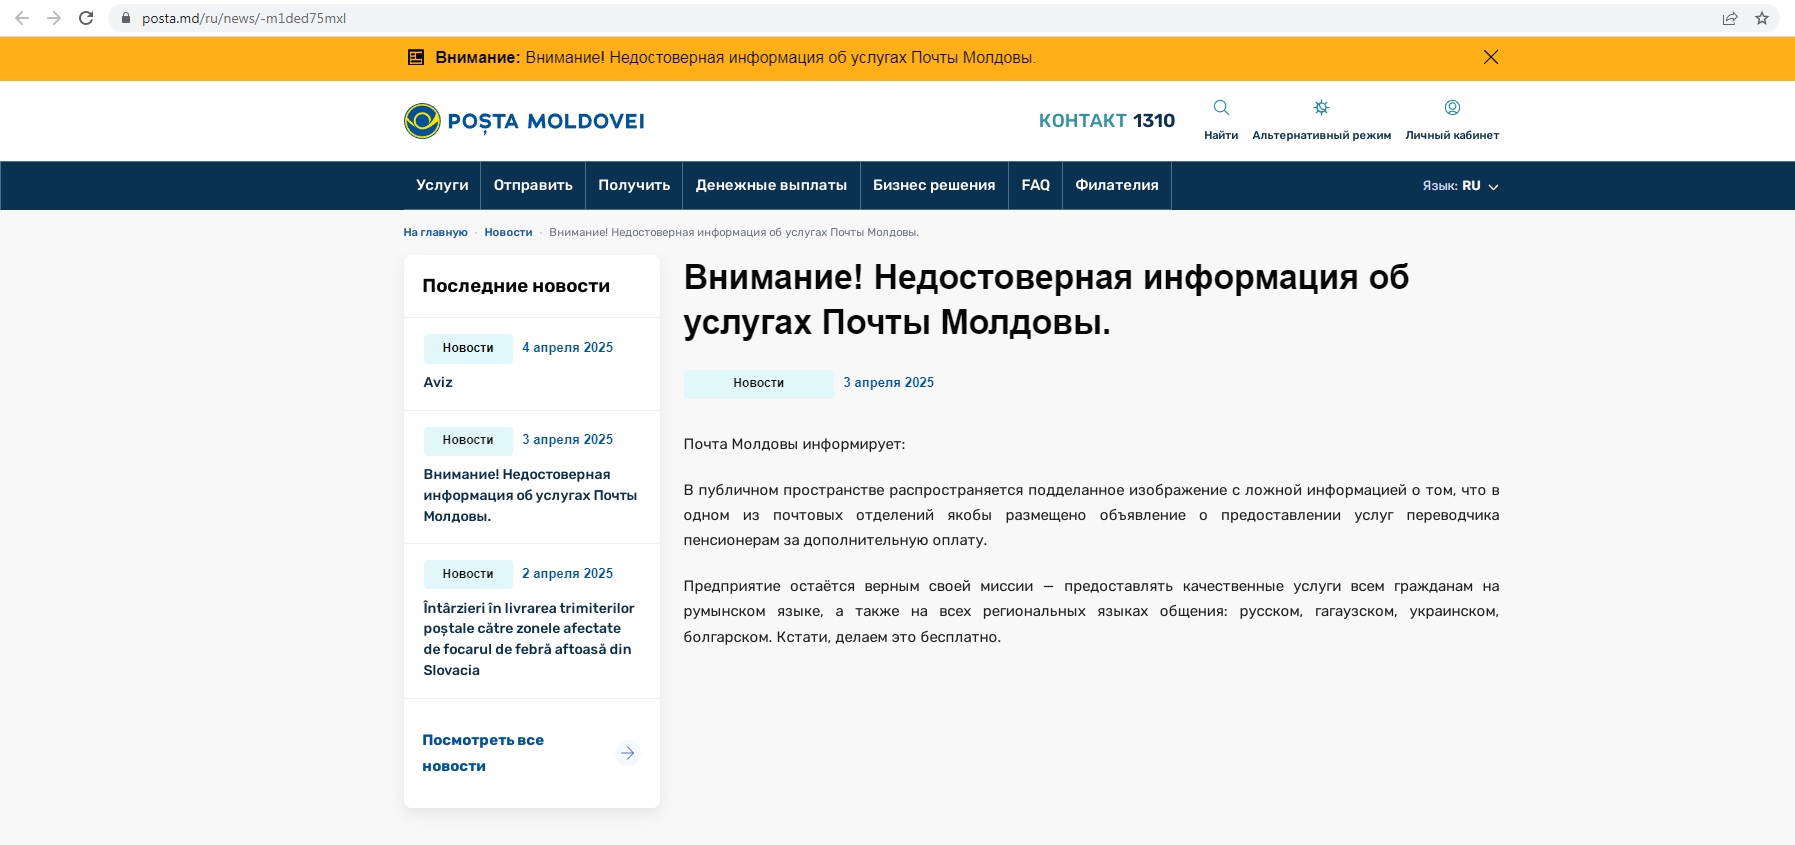1795x845 pixels.
Task: Open the Филателия menu item
Action: click(1117, 185)
